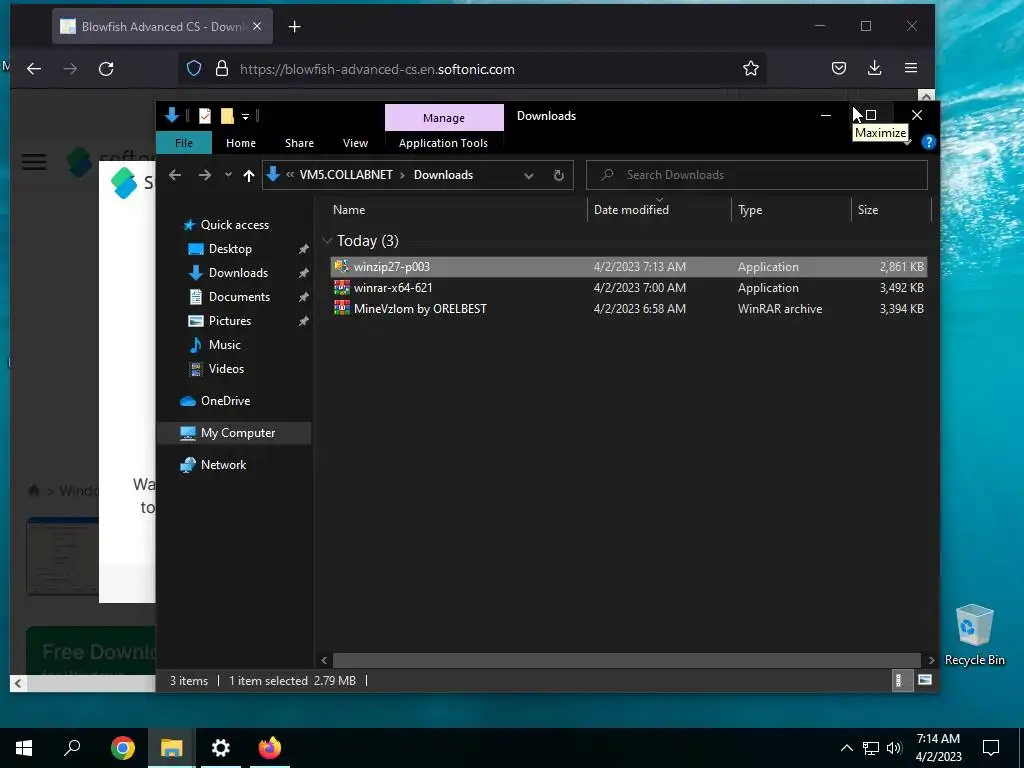Go back in Explorer navigation
The height and width of the screenshot is (768, 1024).
pos(174,175)
